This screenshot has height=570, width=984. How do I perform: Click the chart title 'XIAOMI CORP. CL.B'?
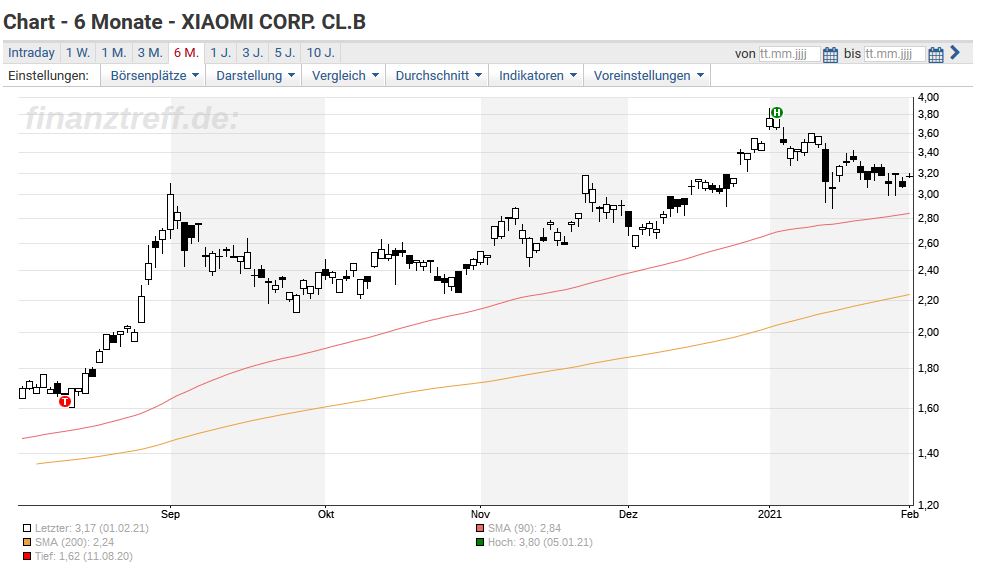274,22
